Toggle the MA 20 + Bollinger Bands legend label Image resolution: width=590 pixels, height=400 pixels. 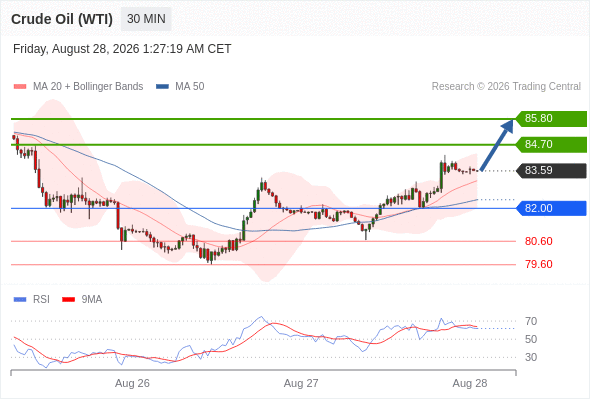pos(88,87)
